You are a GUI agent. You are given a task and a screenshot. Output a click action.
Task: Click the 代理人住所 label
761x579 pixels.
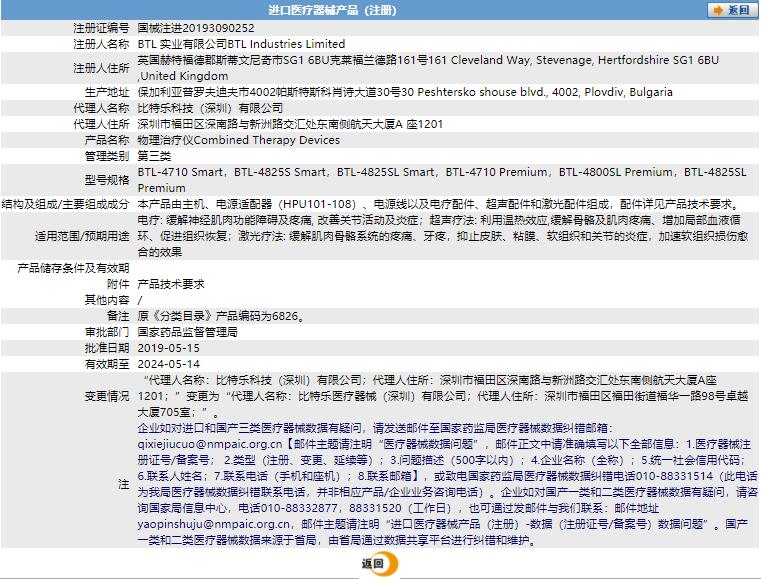tap(101, 124)
